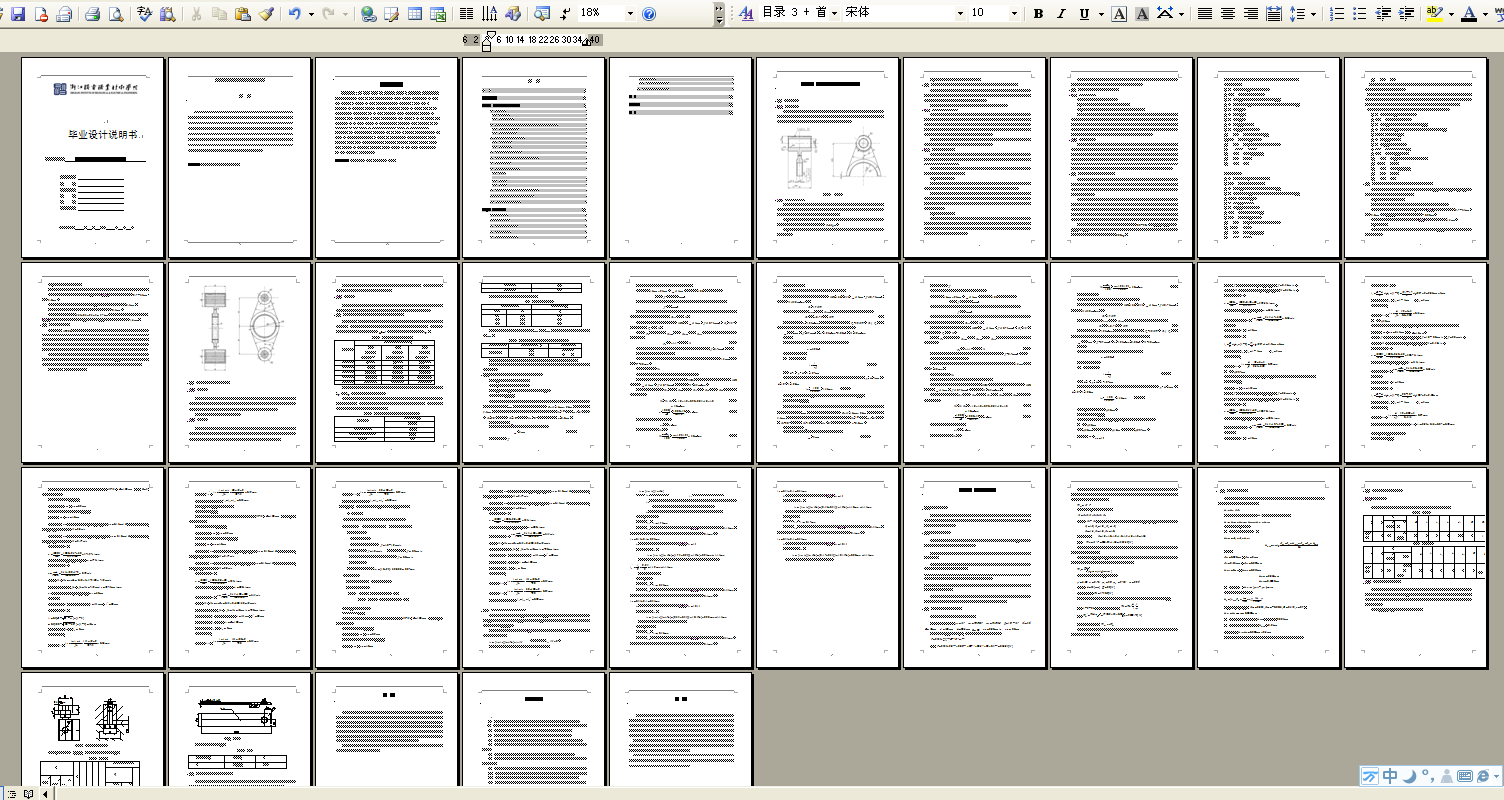Image resolution: width=1504 pixels, height=800 pixels.
Task: Open the Tables and Borders toolbar
Action: [x=391, y=14]
